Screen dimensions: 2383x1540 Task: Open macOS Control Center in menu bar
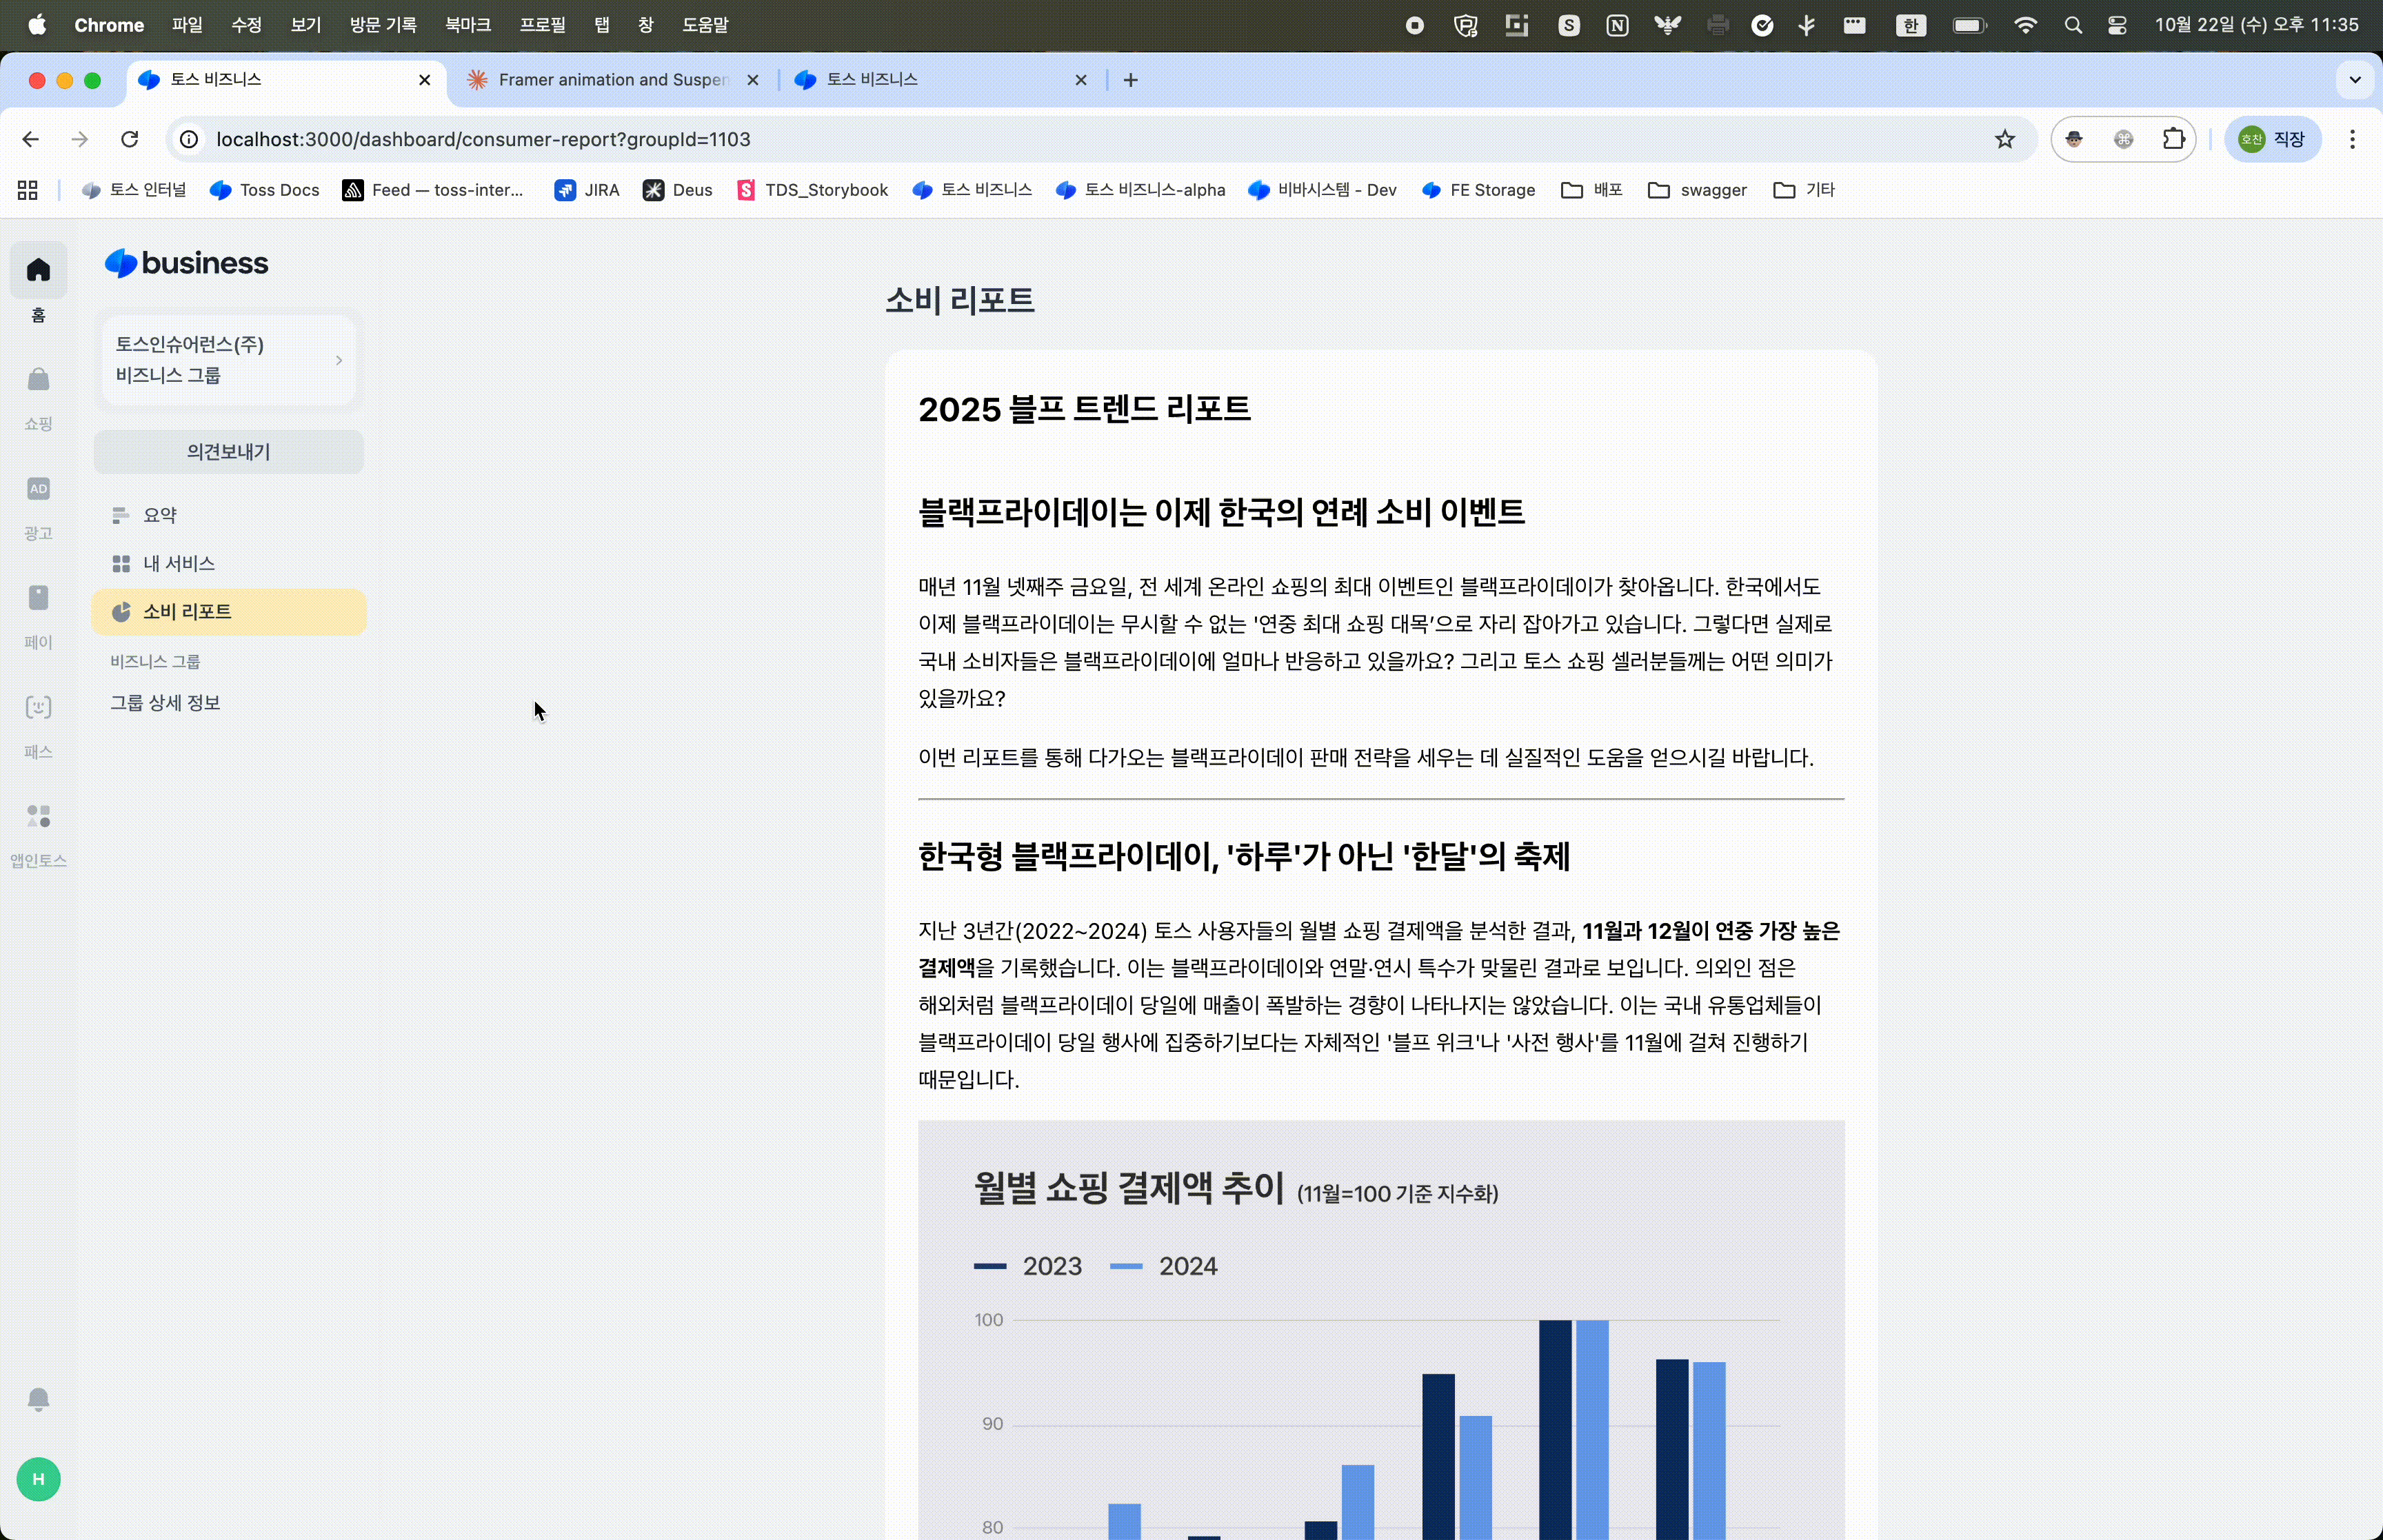[2117, 25]
